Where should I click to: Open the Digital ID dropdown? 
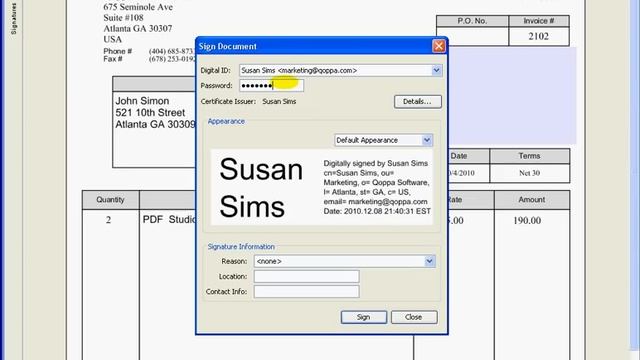(436, 70)
